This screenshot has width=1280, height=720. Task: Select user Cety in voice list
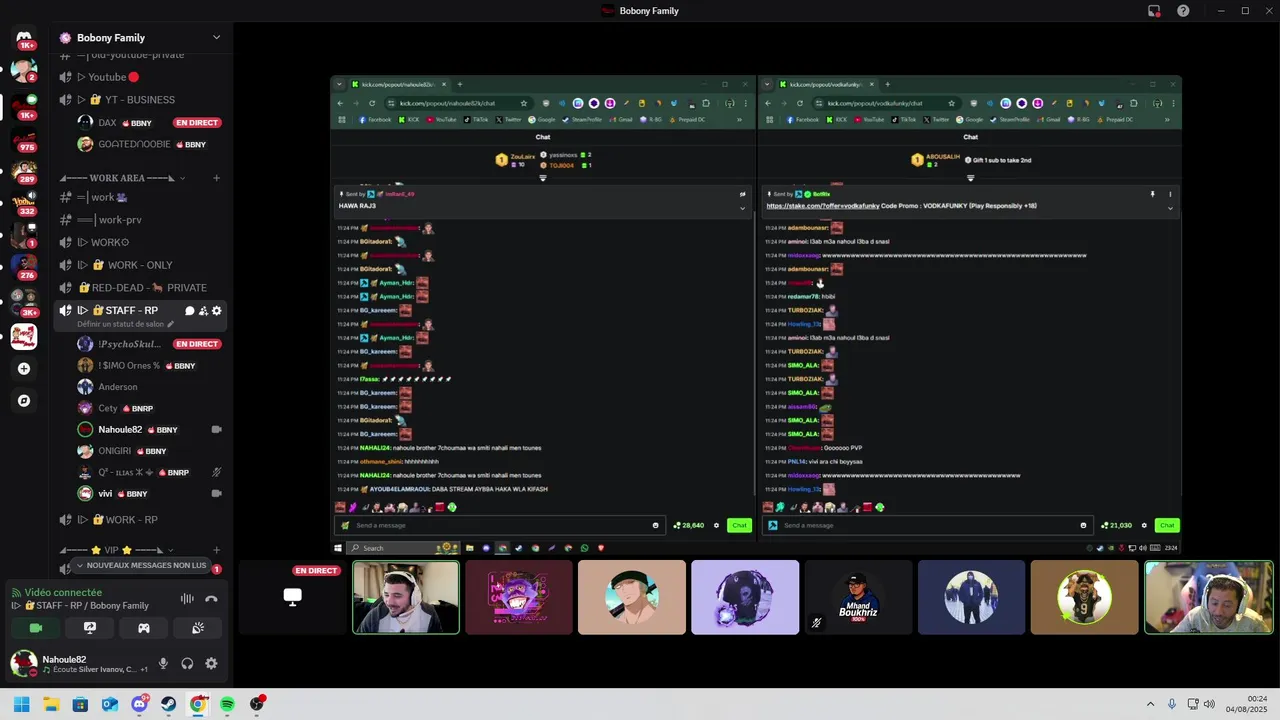[150, 409]
